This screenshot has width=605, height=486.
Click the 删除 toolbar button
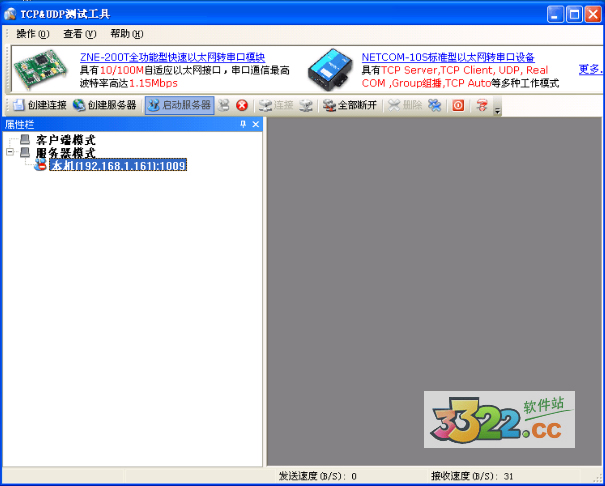click(x=405, y=105)
